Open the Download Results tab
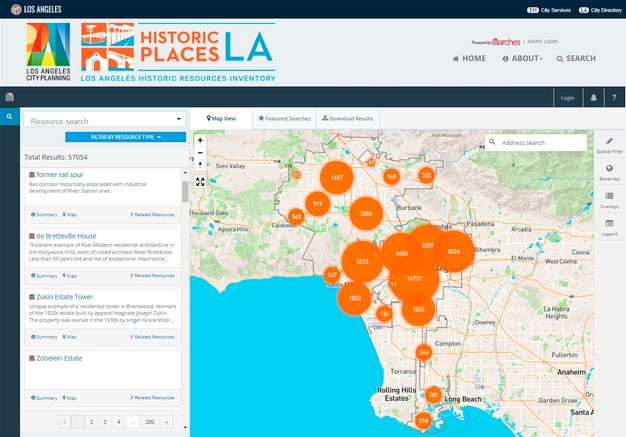626x437 pixels. point(351,118)
